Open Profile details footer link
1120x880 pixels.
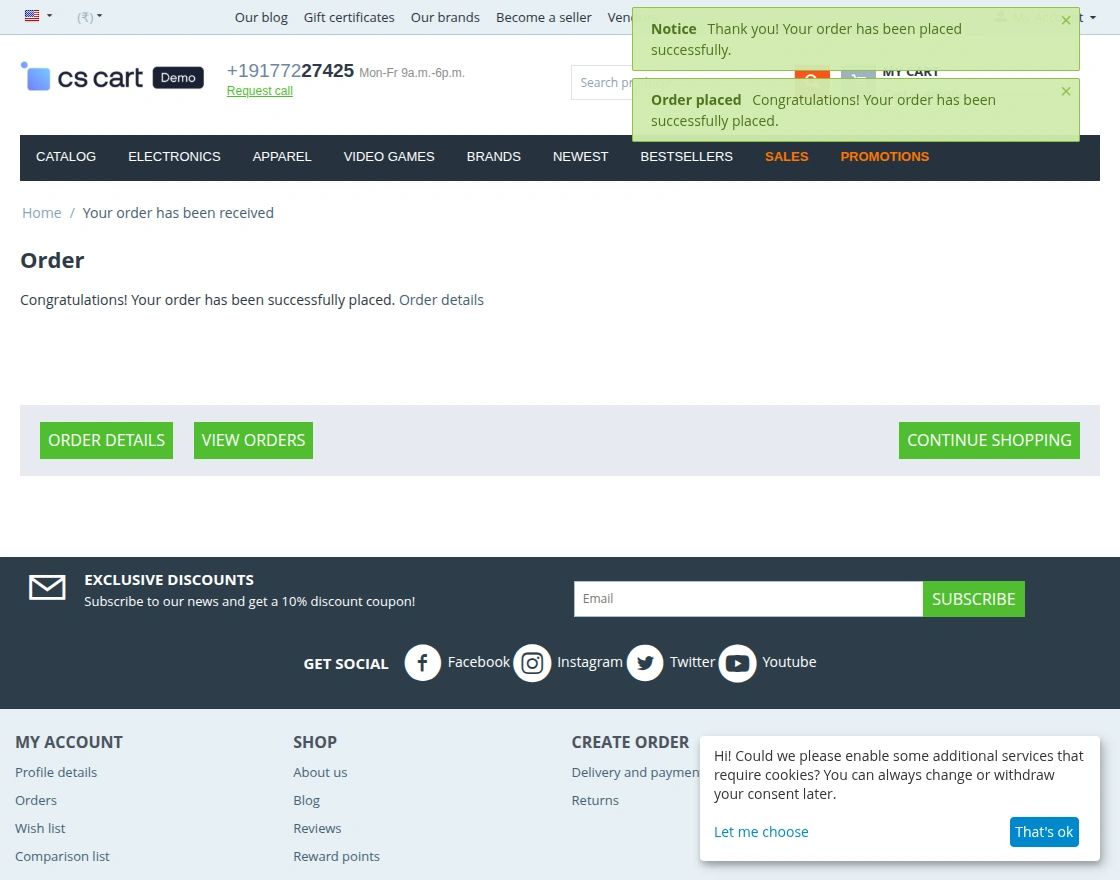[56, 772]
